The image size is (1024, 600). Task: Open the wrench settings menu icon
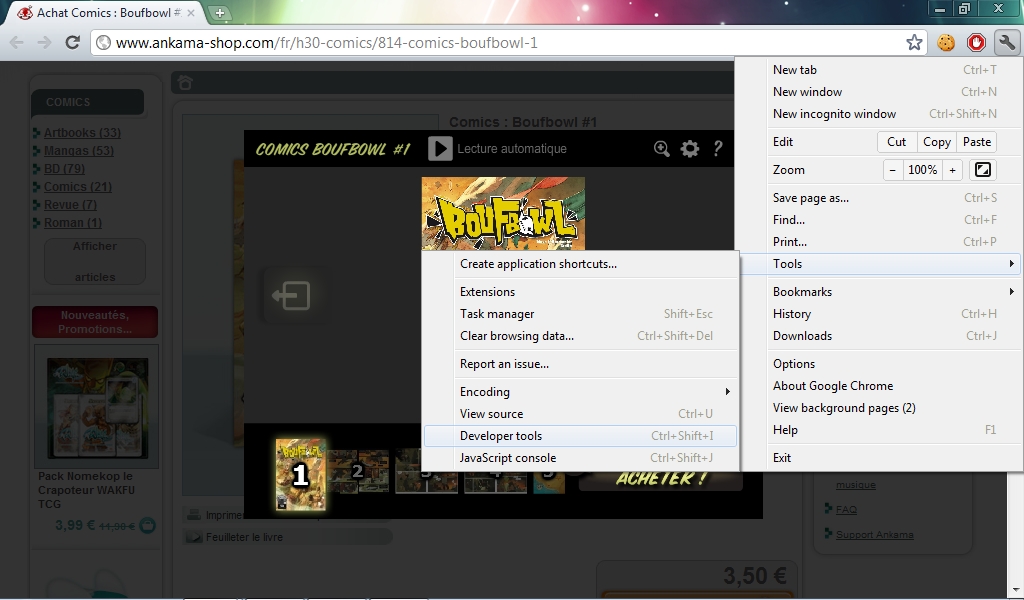(x=1006, y=43)
